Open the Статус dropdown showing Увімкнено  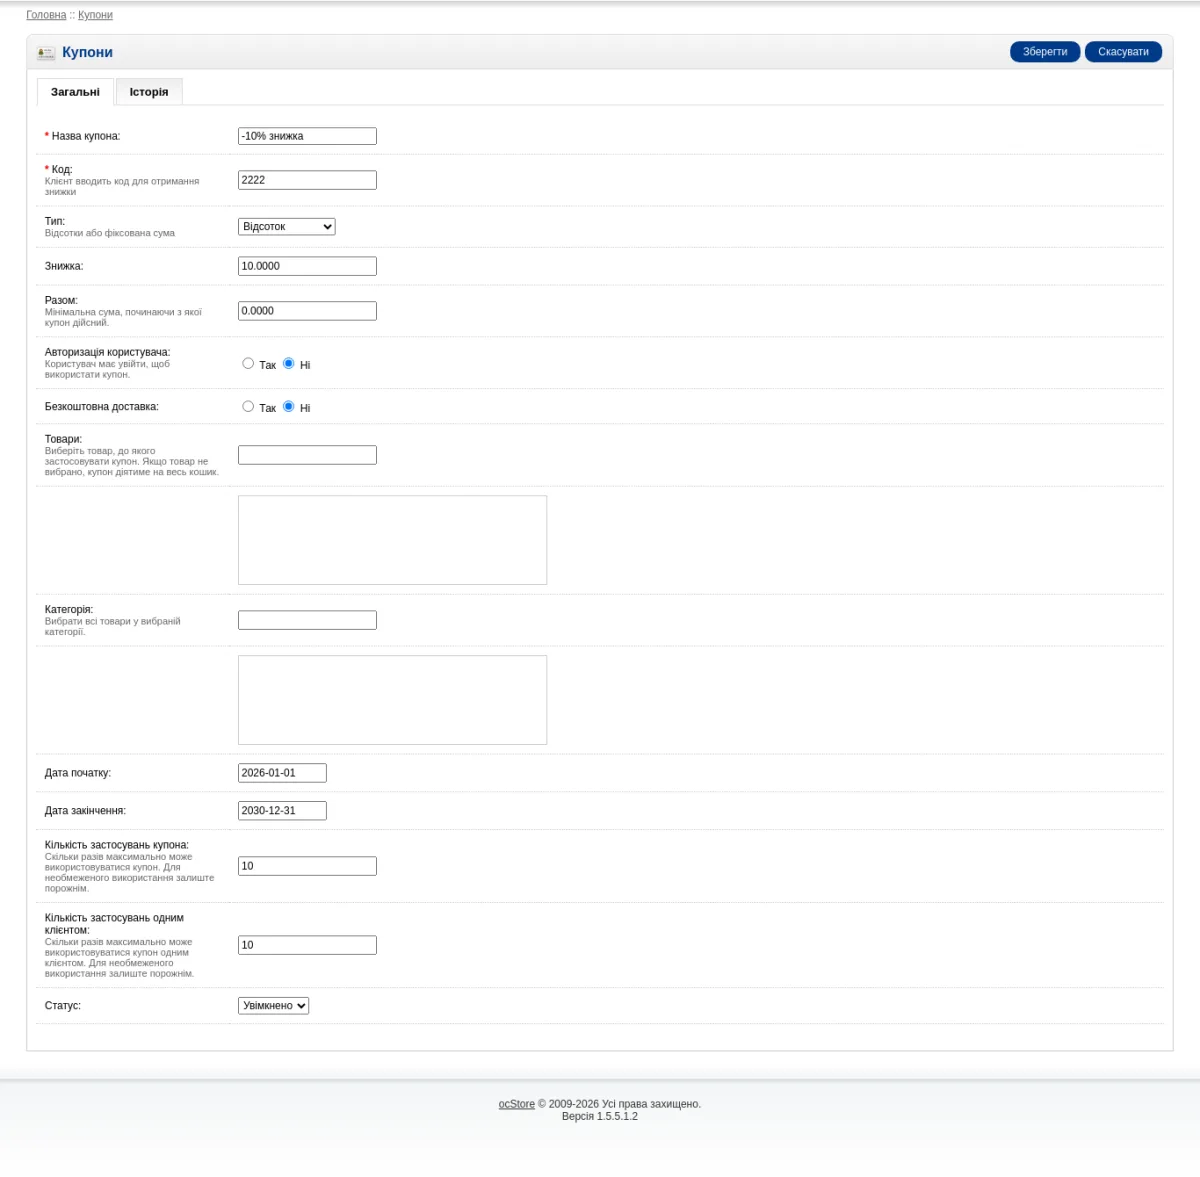click(x=274, y=1006)
